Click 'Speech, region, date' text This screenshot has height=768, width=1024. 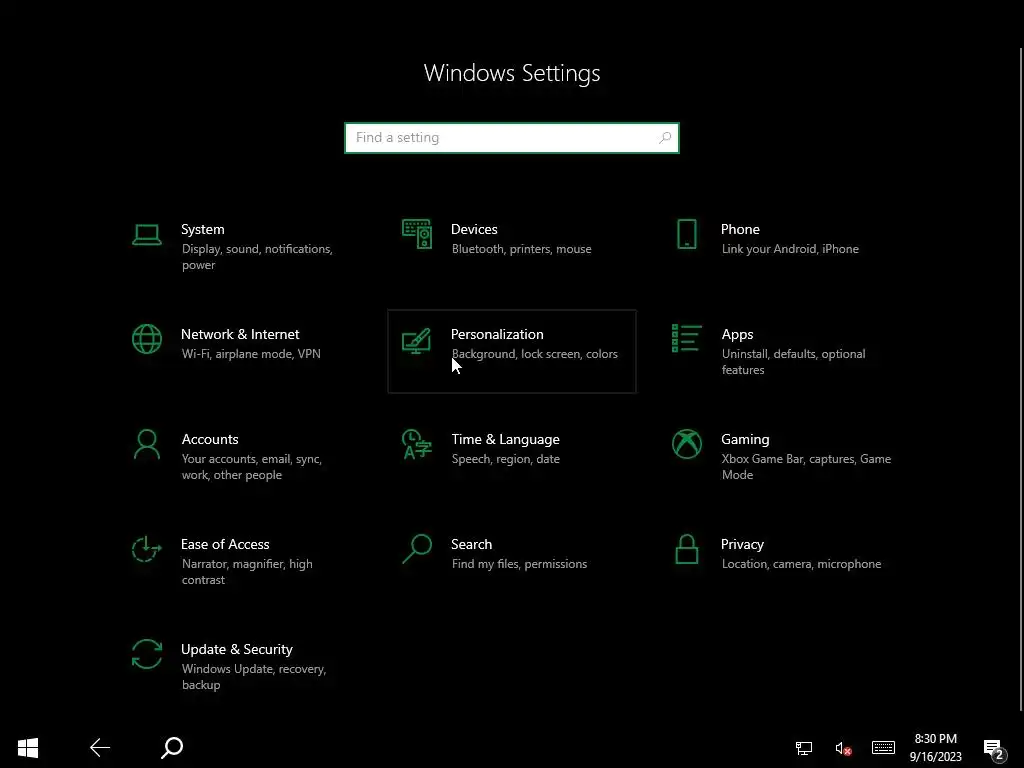pyautogui.click(x=505, y=459)
